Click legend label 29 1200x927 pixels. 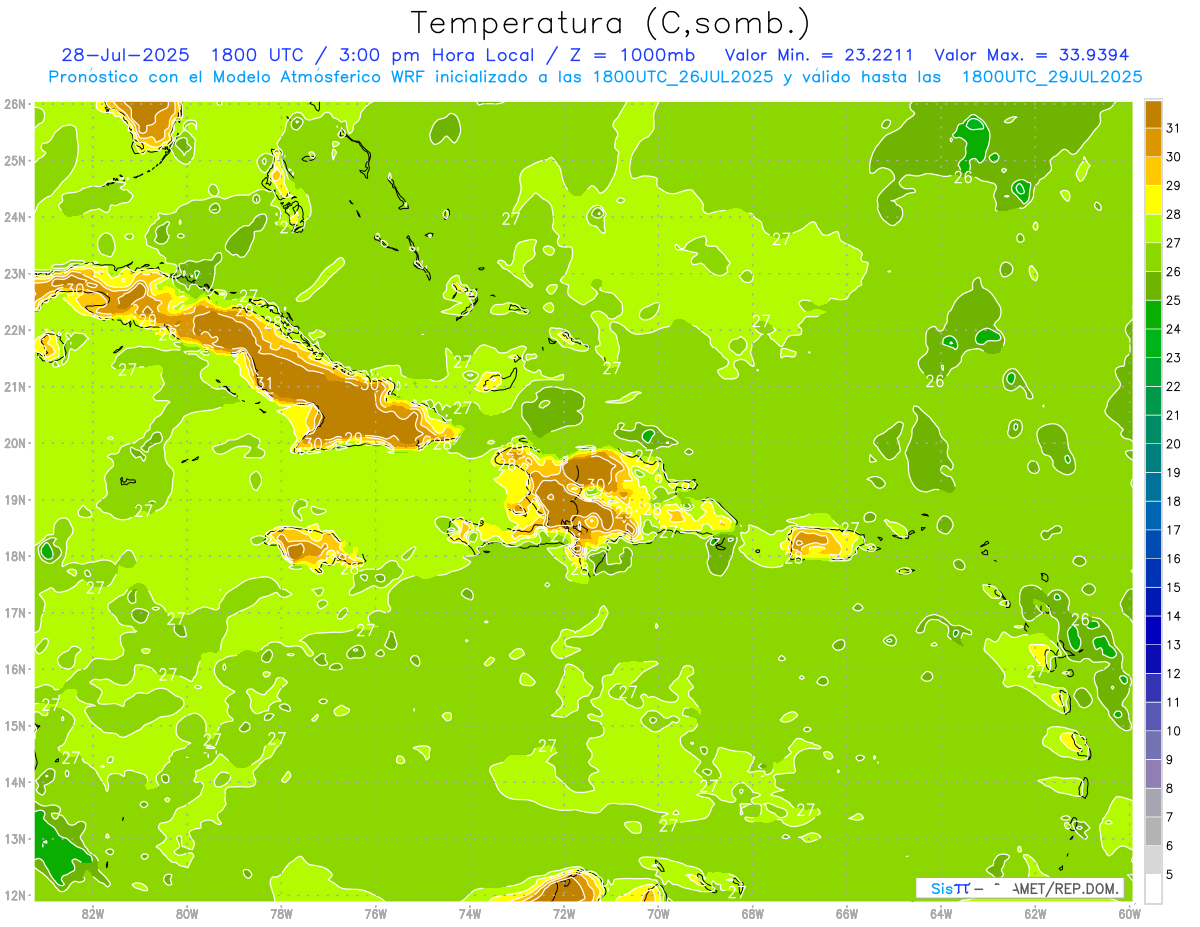[1174, 185]
